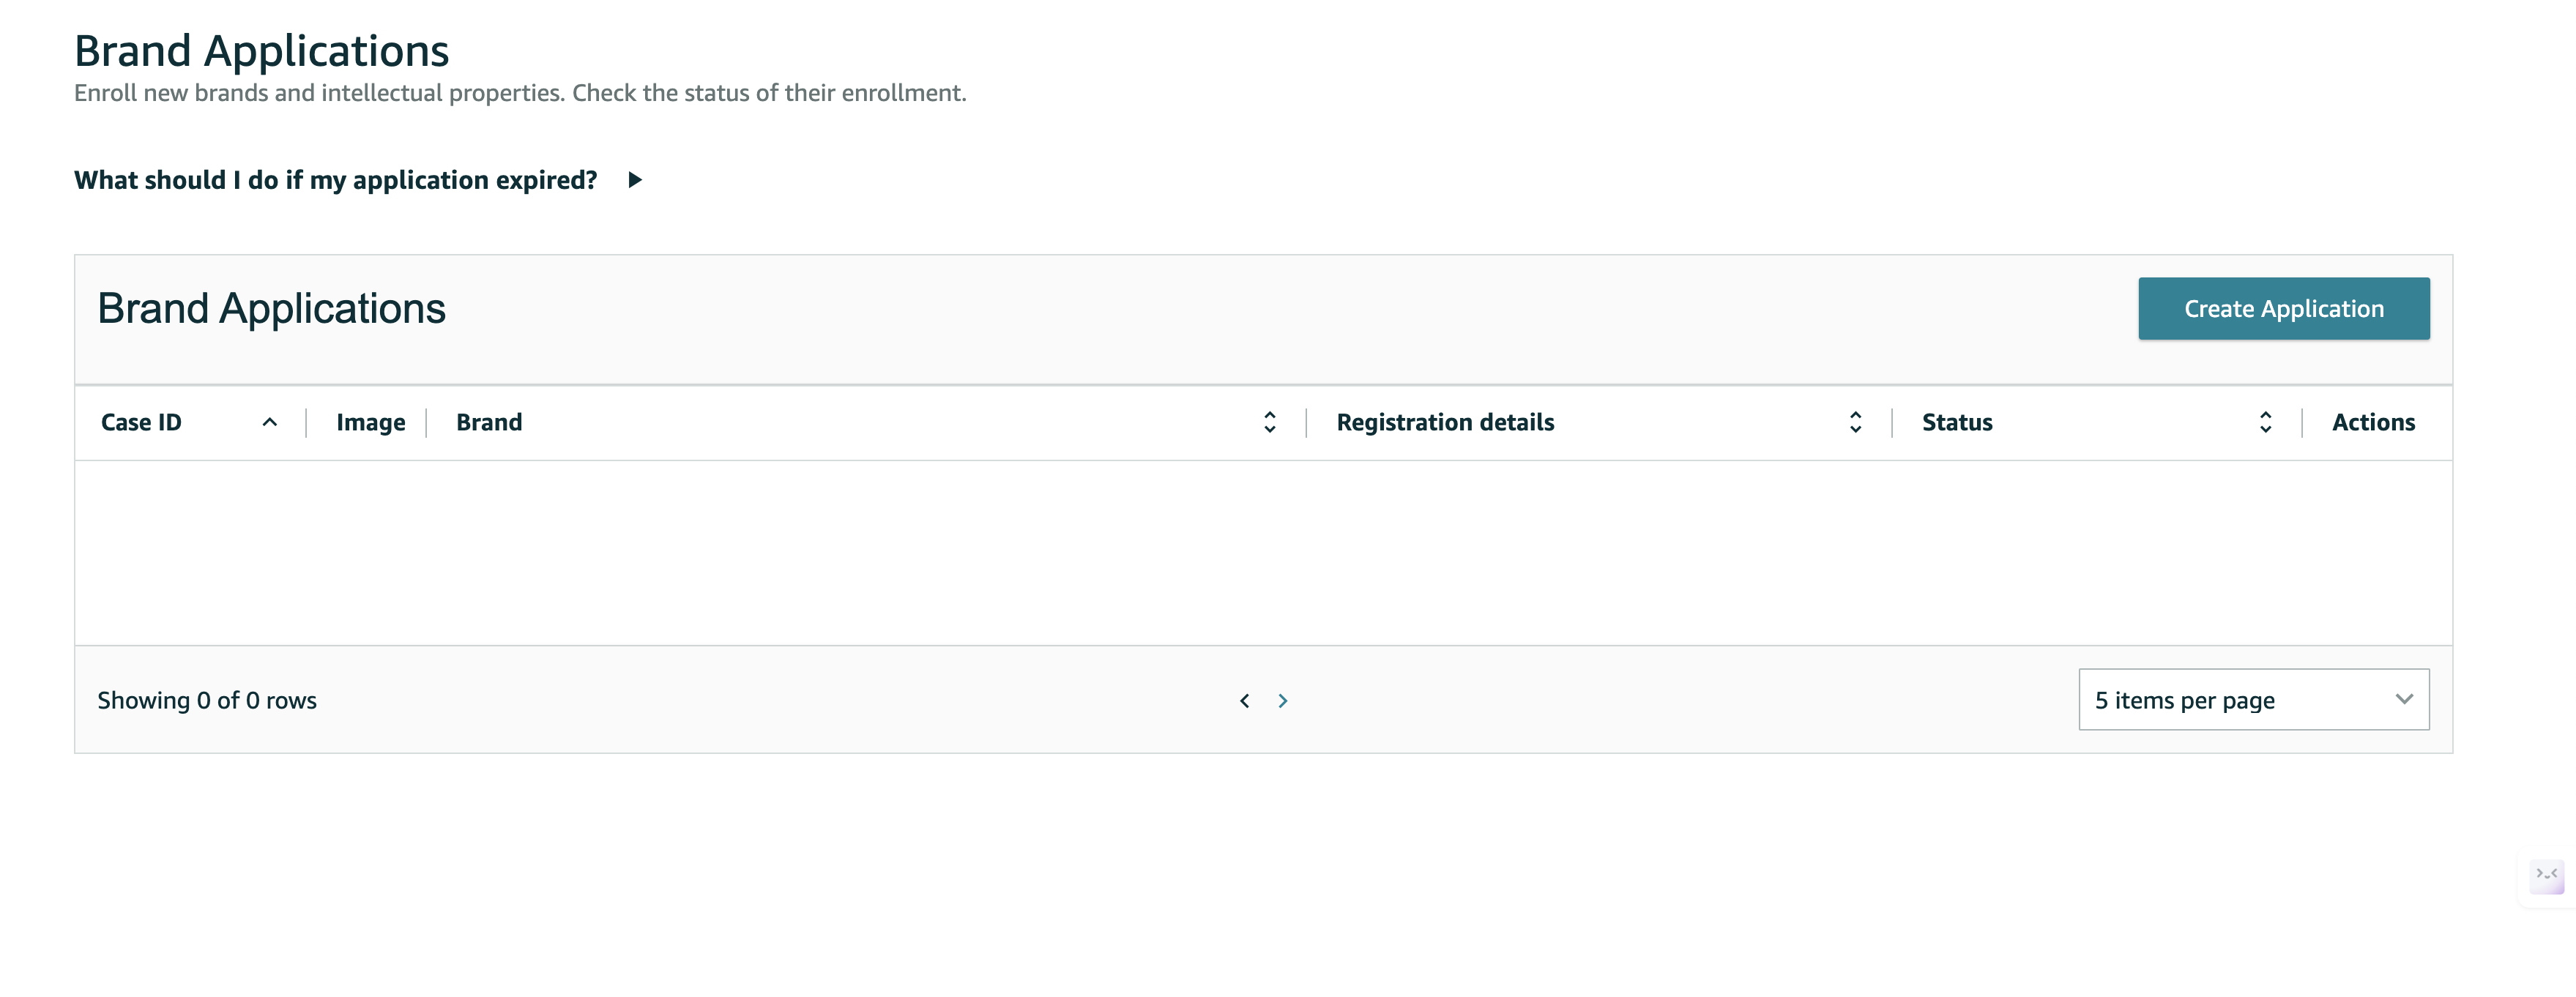The image size is (2576, 997).
Task: Go to previous page with left arrow
Action: click(1244, 701)
